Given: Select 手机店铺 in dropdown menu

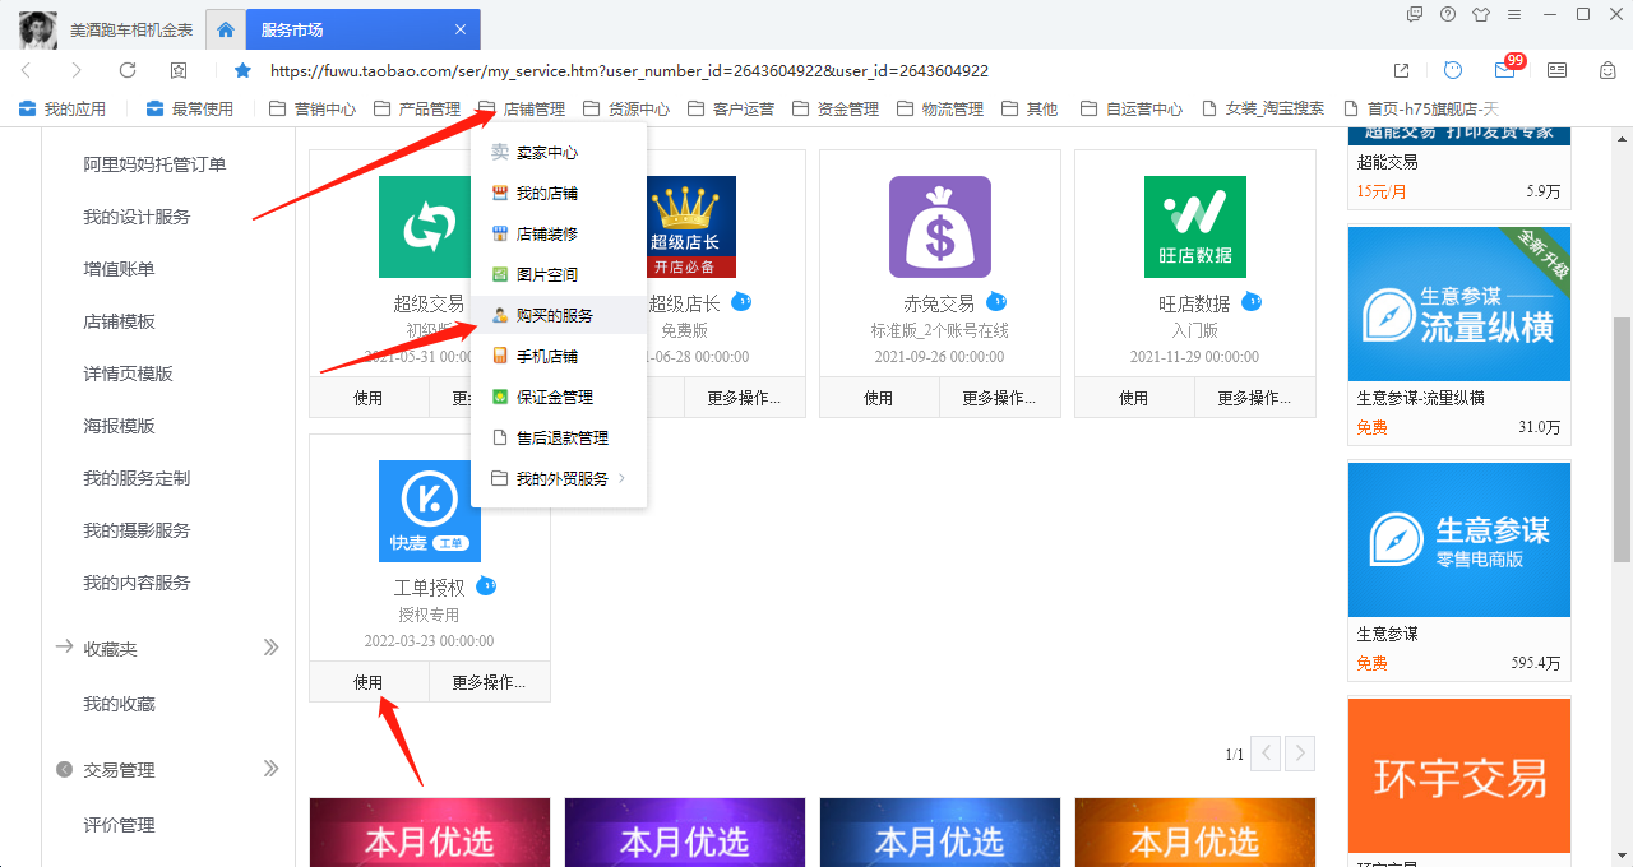Looking at the screenshot, I should pyautogui.click(x=559, y=356).
